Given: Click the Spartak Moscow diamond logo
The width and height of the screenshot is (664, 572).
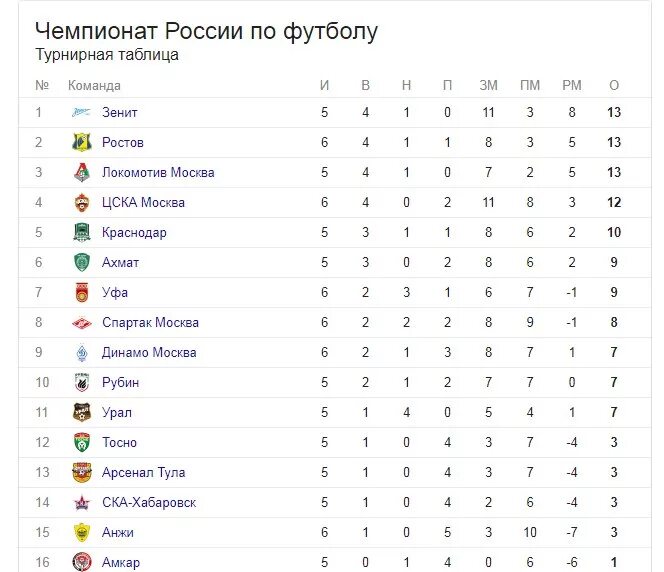Looking at the screenshot, I should point(82,323).
